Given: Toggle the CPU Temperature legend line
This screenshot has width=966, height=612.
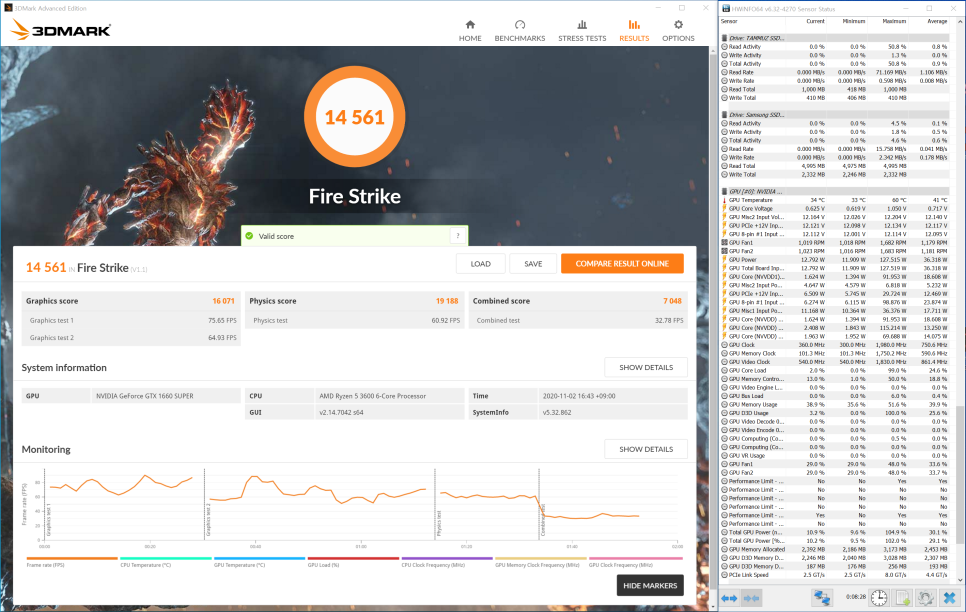Looking at the screenshot, I should (165, 562).
